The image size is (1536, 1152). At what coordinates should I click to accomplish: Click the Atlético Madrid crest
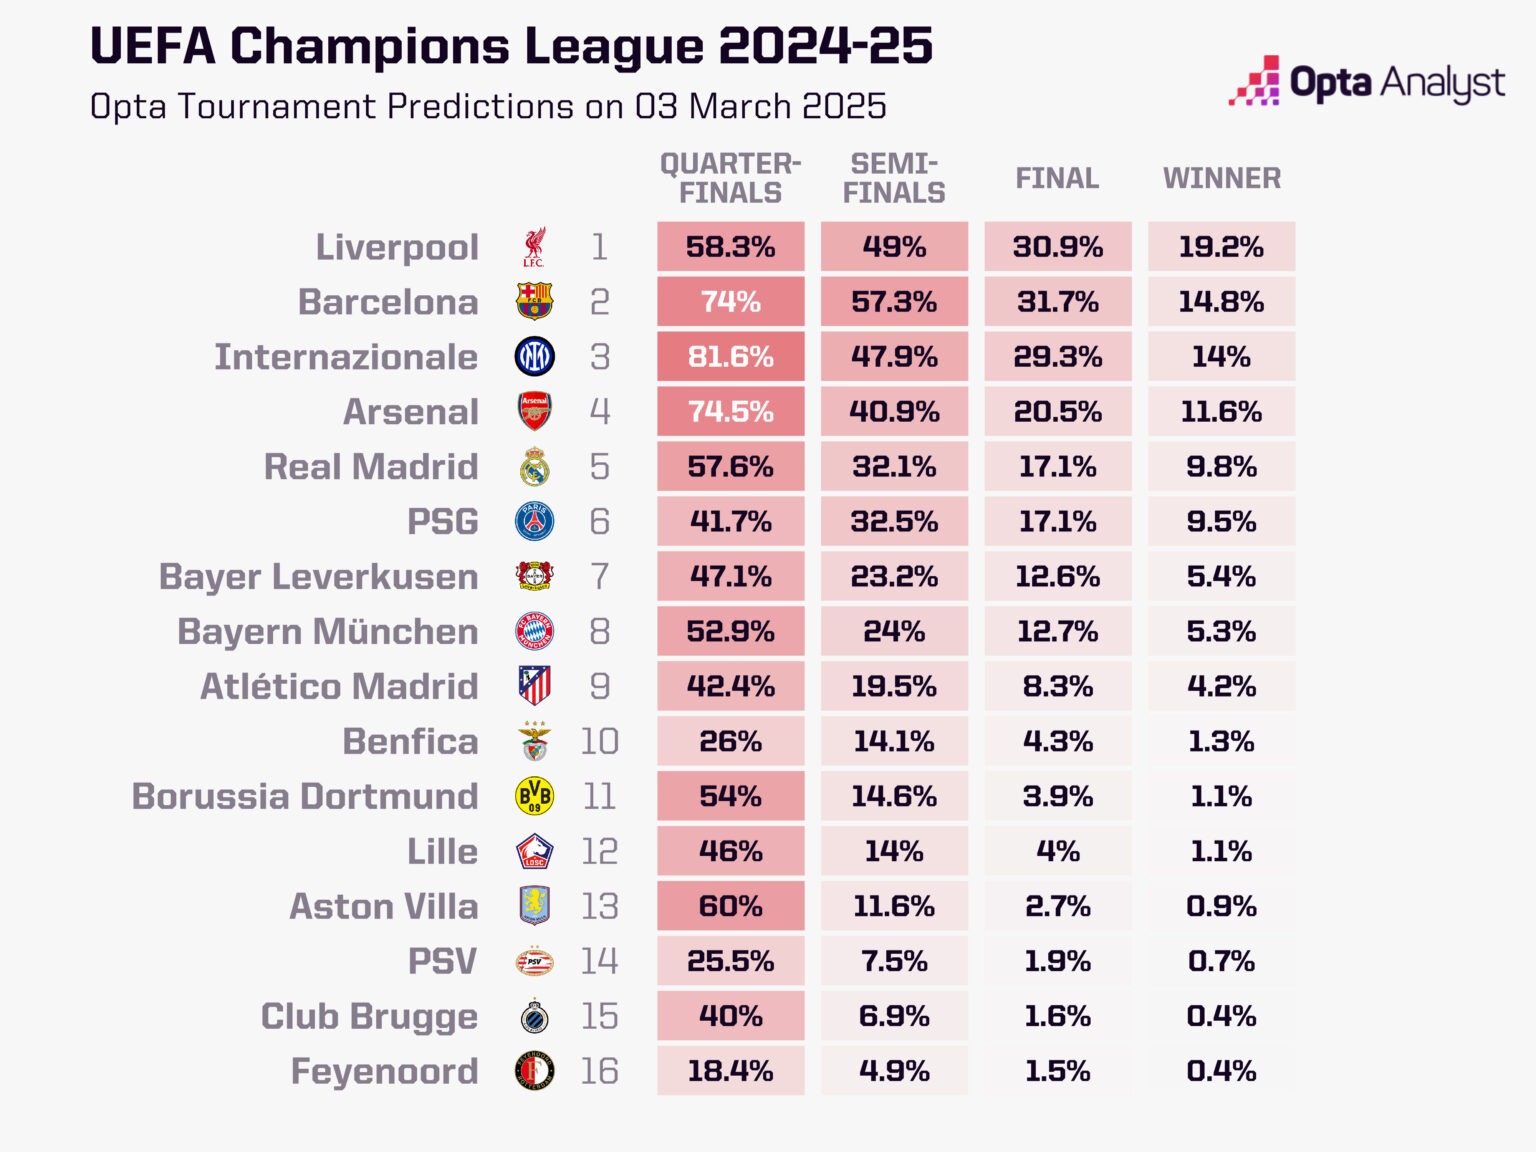tap(534, 686)
